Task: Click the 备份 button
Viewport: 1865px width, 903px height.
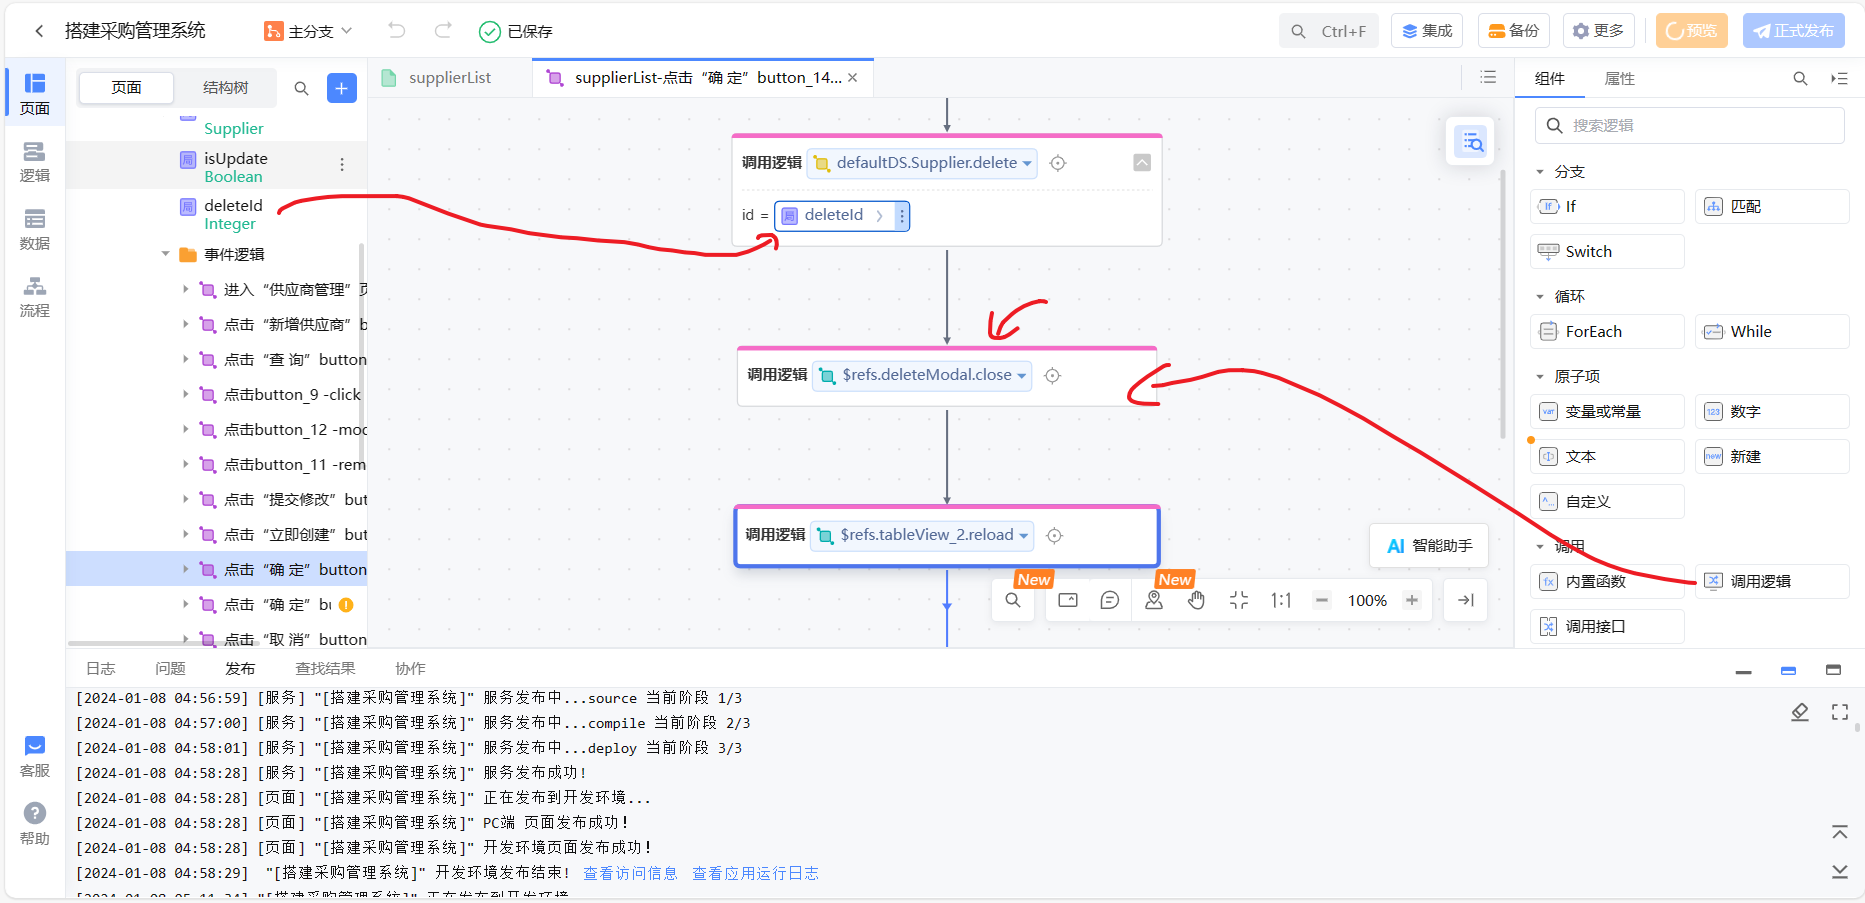Action: click(1513, 31)
